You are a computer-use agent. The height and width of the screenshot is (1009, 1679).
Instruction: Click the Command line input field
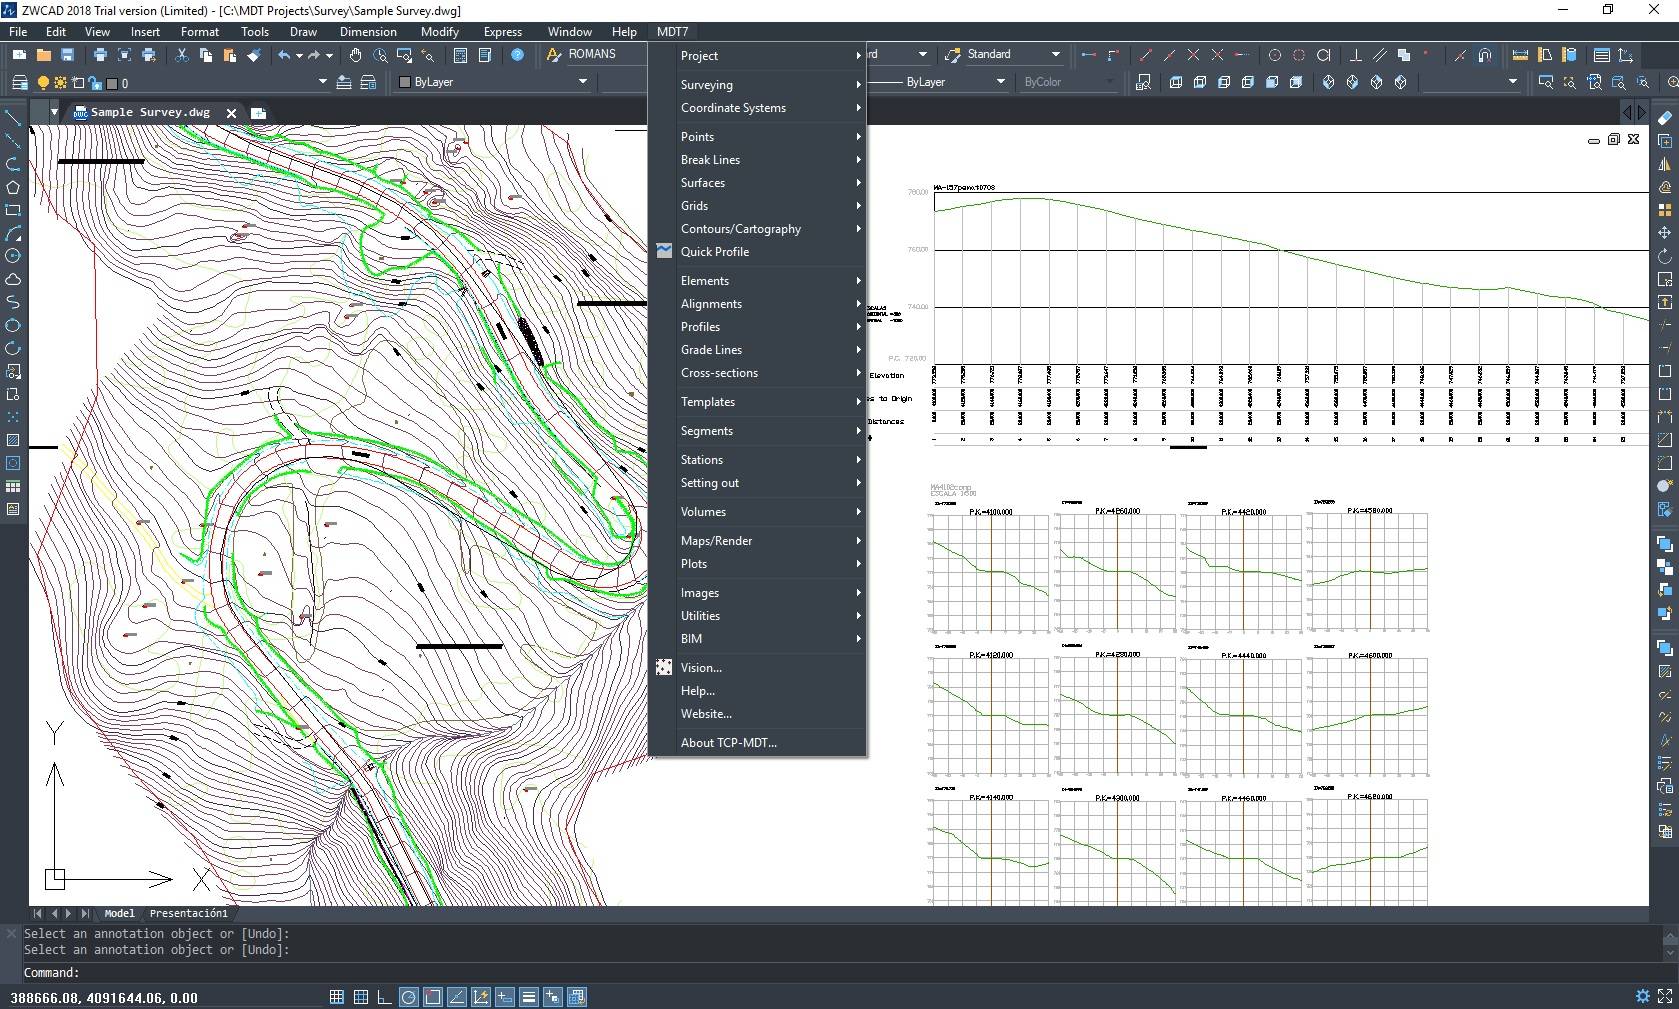click(840, 972)
